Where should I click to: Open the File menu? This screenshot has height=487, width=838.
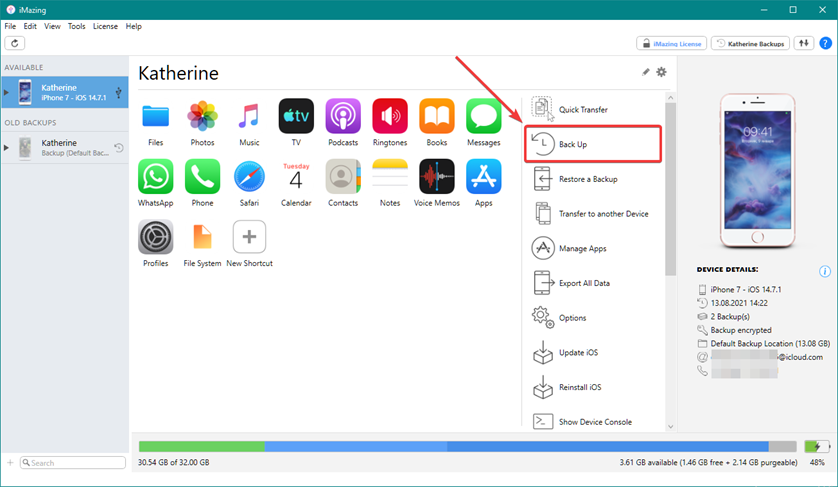[x=10, y=26]
